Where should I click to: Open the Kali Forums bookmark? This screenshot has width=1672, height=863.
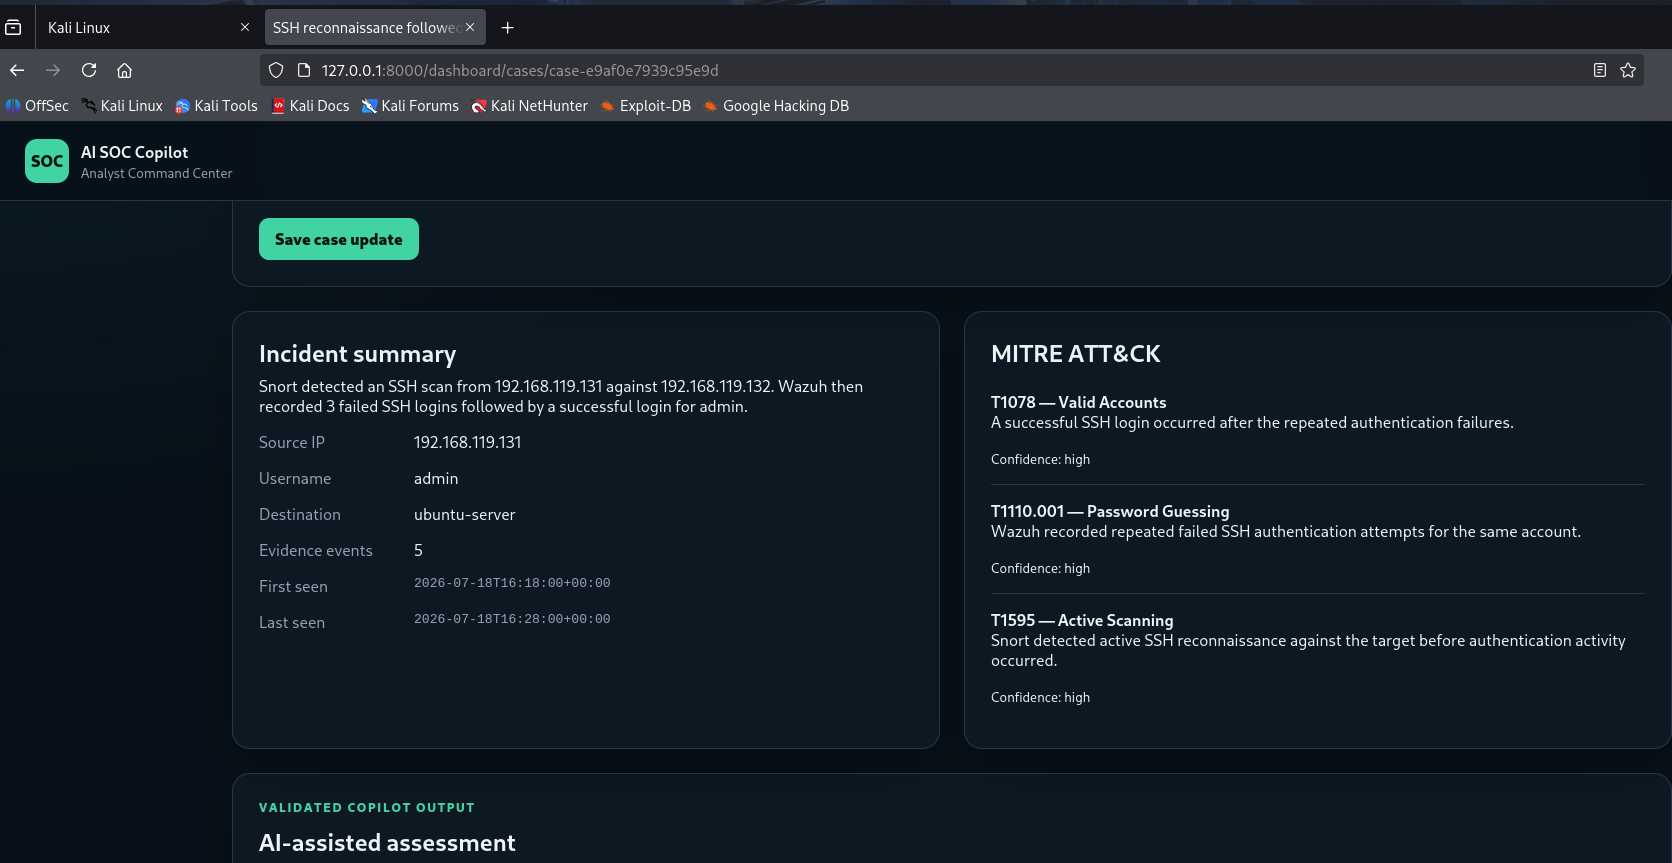(410, 106)
